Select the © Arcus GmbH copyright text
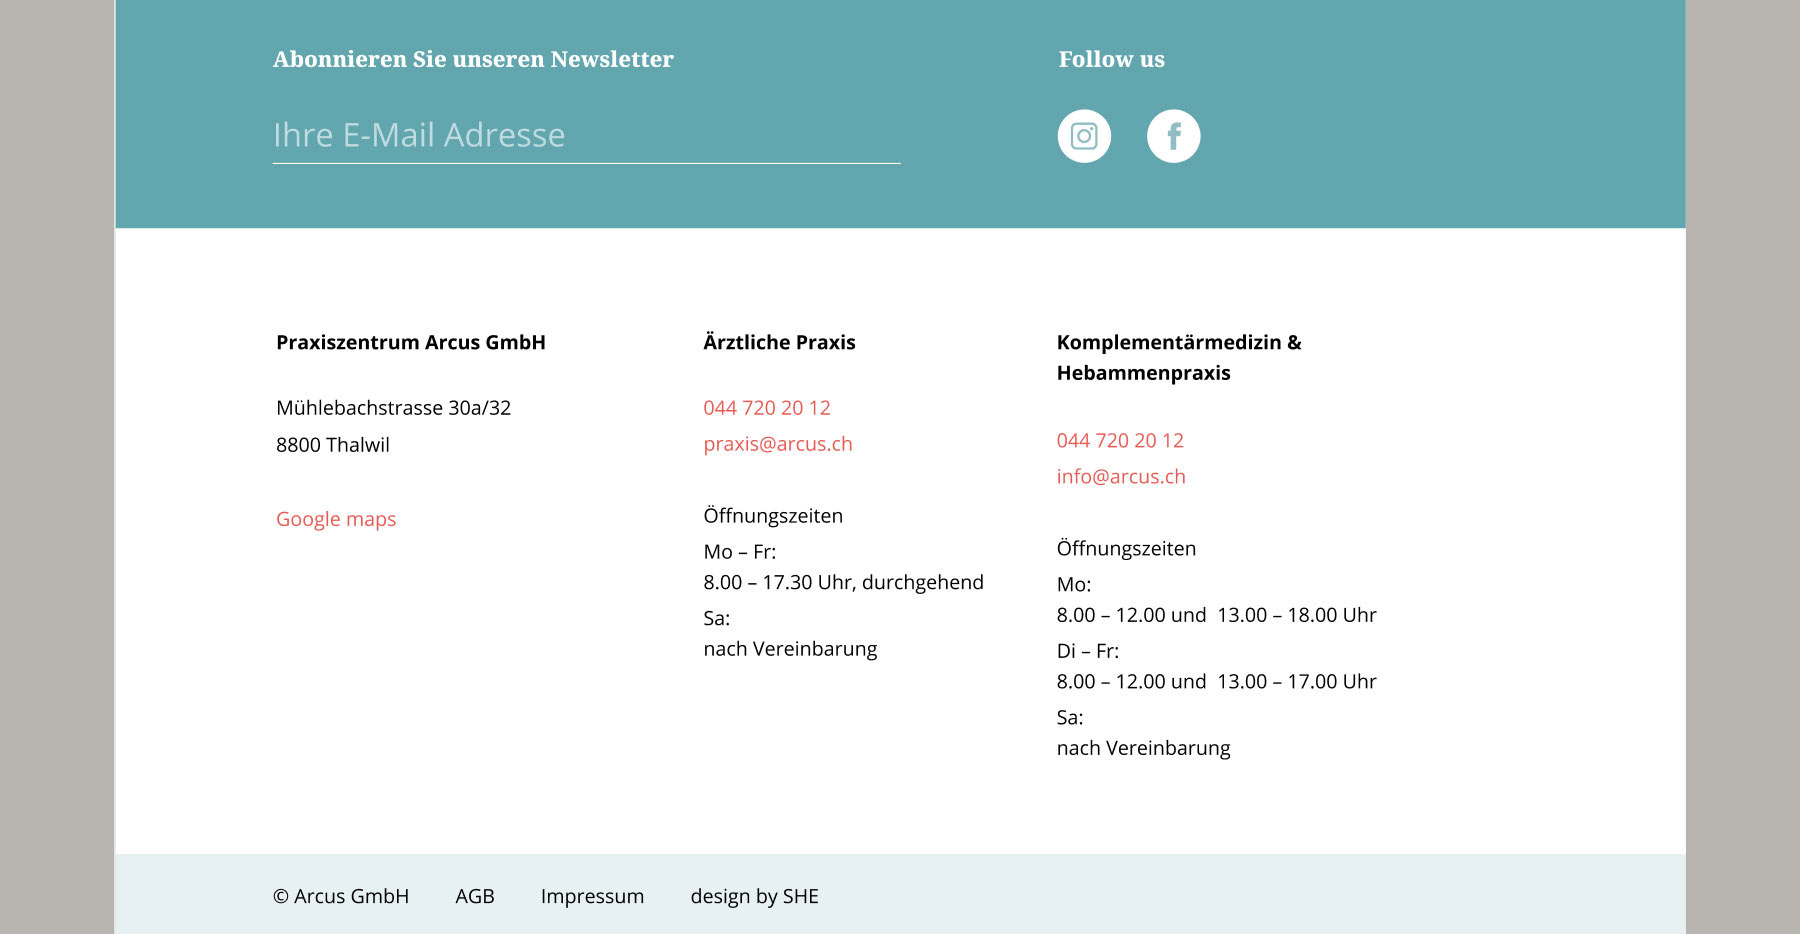 tap(341, 896)
